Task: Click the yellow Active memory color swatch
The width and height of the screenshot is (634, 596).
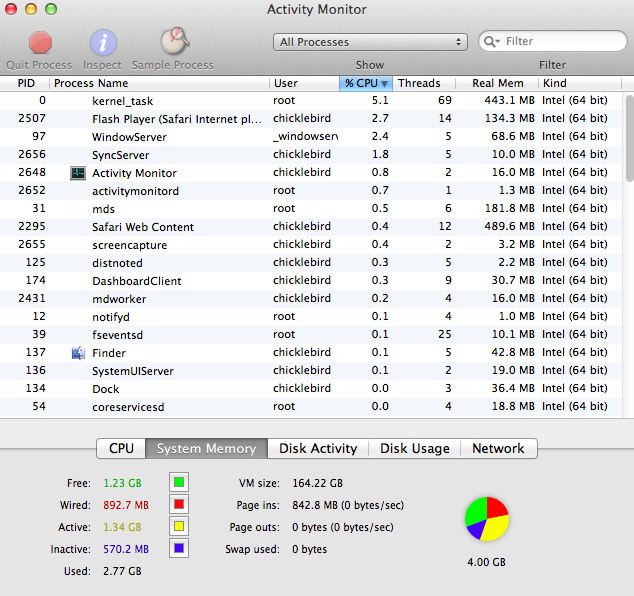Action: click(179, 526)
